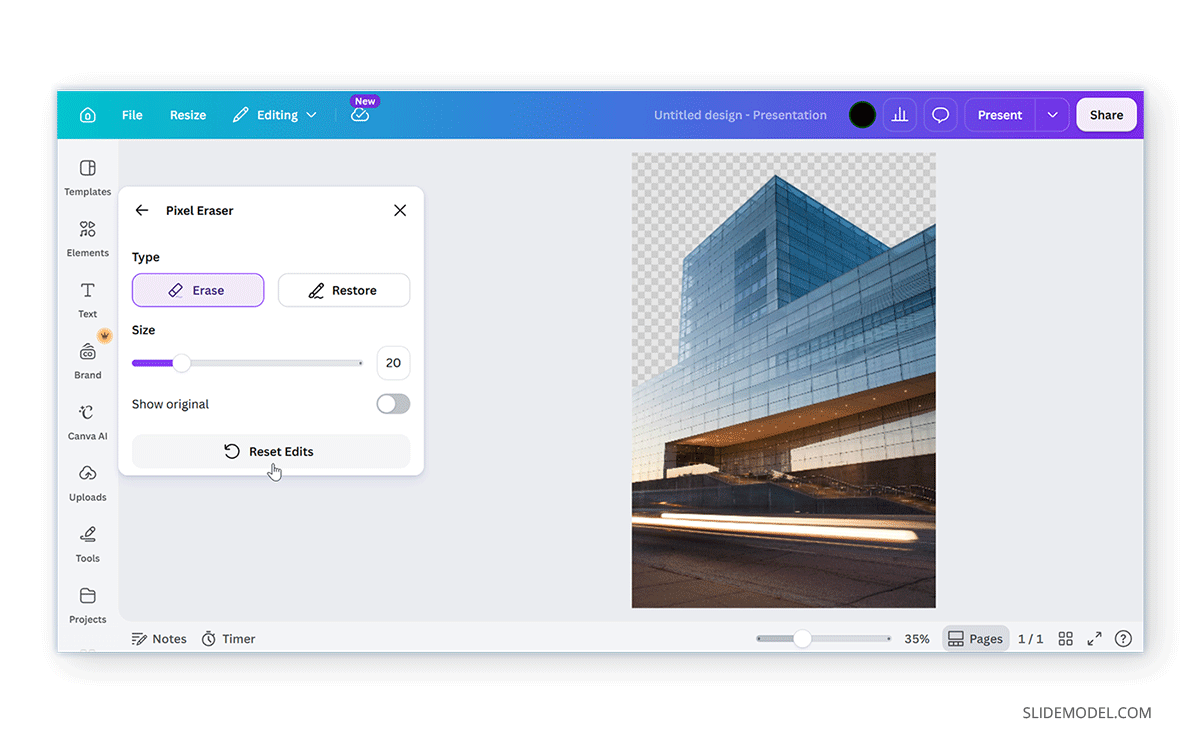Go to the Canva home icon
Image resolution: width=1200 pixels, height=743 pixels.
[88, 115]
